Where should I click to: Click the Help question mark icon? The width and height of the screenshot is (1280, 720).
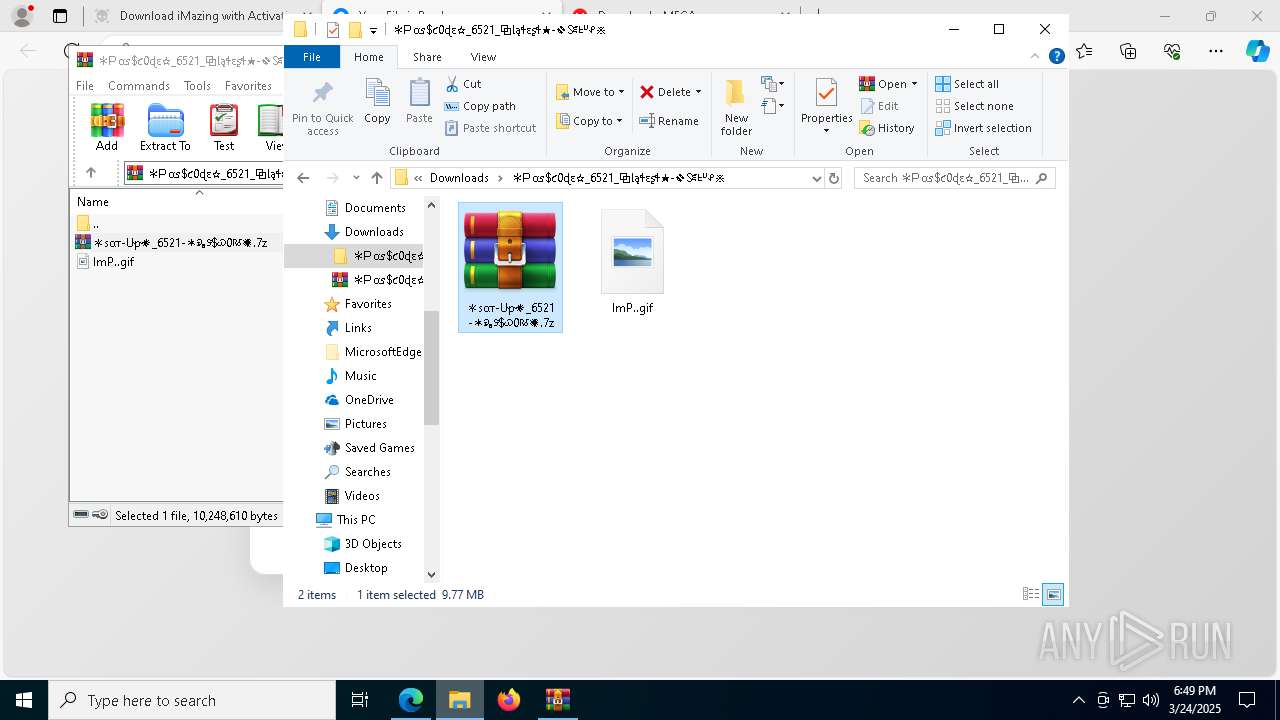1056,57
